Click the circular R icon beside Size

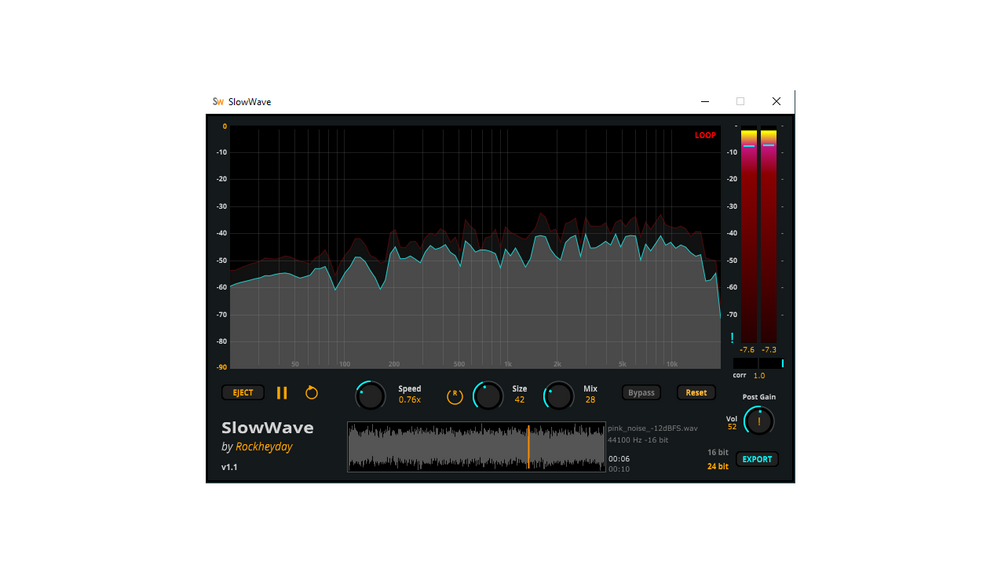point(454,397)
